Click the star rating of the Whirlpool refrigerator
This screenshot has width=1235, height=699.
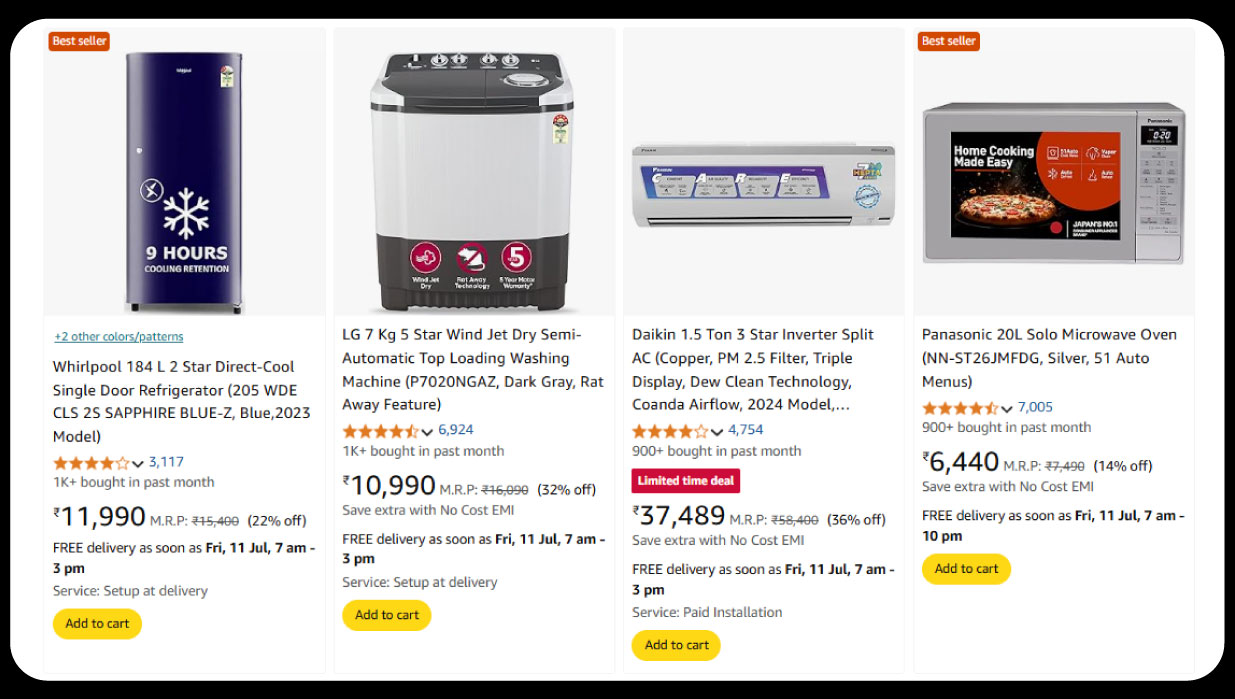click(x=91, y=463)
